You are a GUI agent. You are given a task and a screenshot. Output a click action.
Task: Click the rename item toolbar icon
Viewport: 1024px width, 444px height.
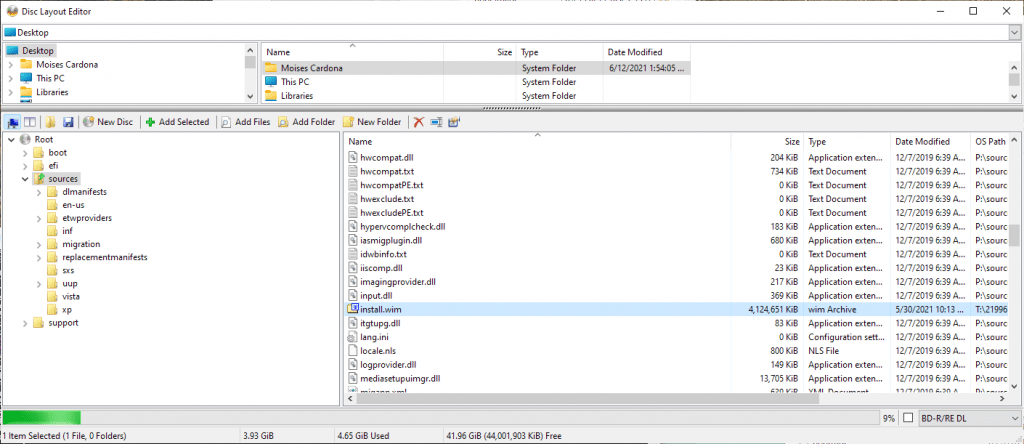point(436,122)
